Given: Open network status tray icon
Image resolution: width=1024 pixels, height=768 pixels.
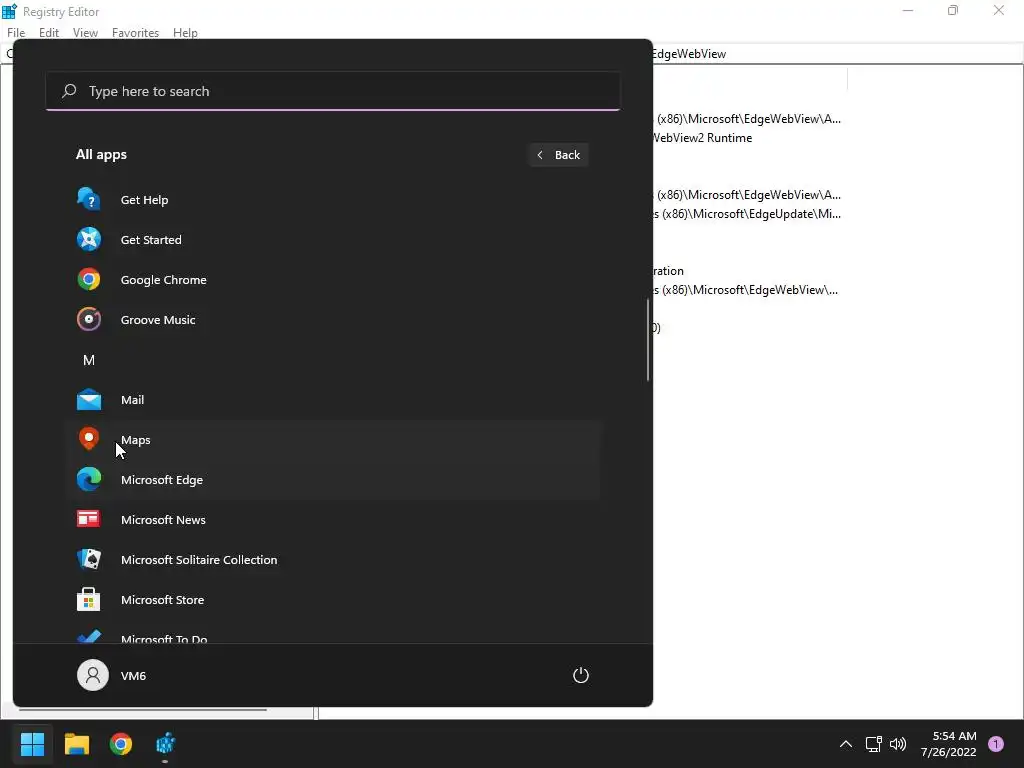Looking at the screenshot, I should click(x=873, y=744).
